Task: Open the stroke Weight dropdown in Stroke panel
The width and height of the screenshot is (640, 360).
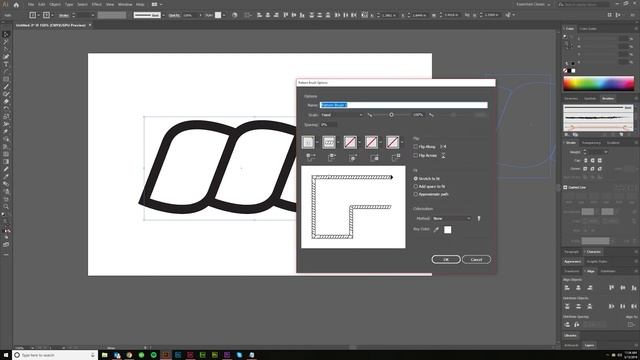Action: (x=606, y=152)
